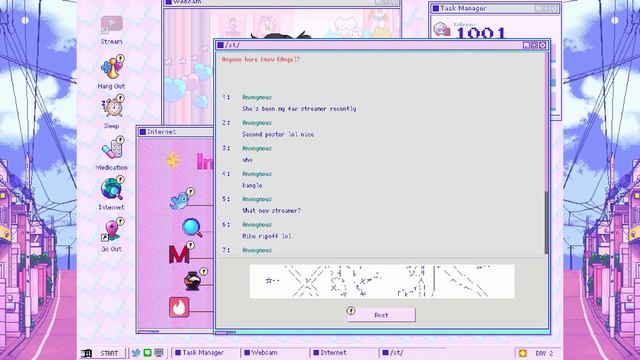This screenshot has height=360, width=640.
Task: Click the reply text "kangle"
Action: [252, 185]
